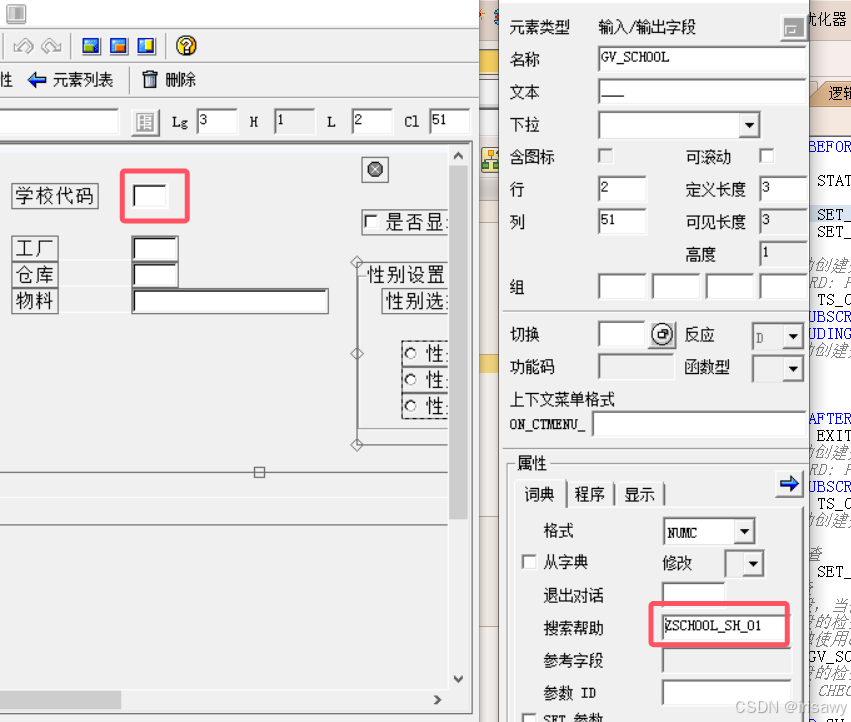851x722 pixels.
Task: Check the 从字典 checkbox
Action: (528, 562)
